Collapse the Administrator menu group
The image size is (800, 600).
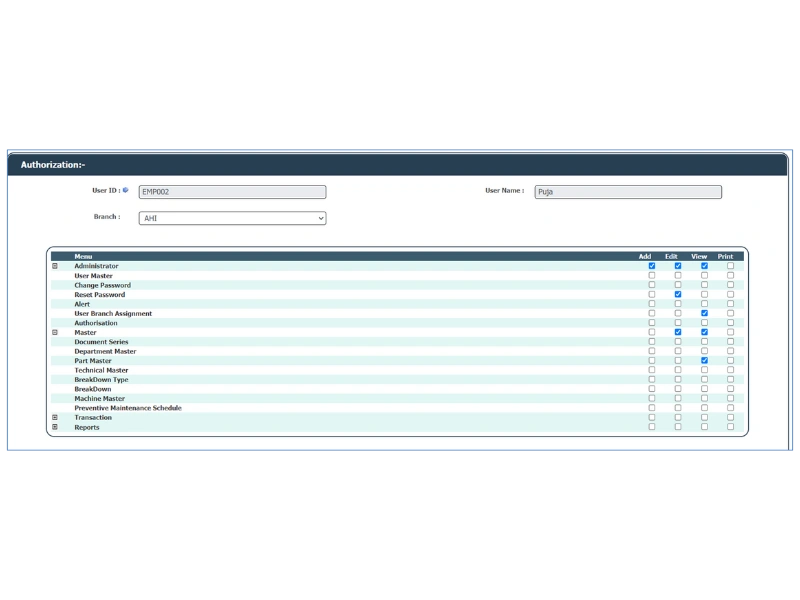click(55, 266)
